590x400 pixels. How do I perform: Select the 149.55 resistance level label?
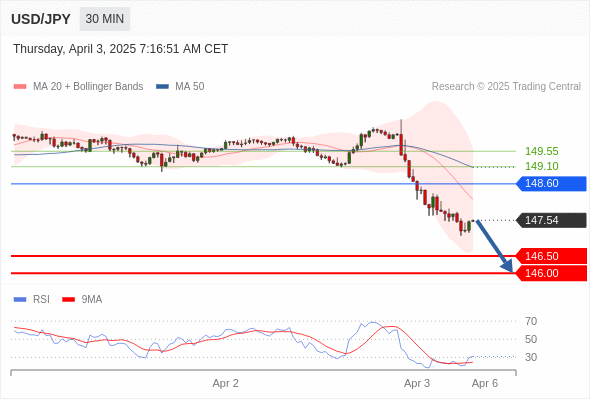pyautogui.click(x=541, y=151)
